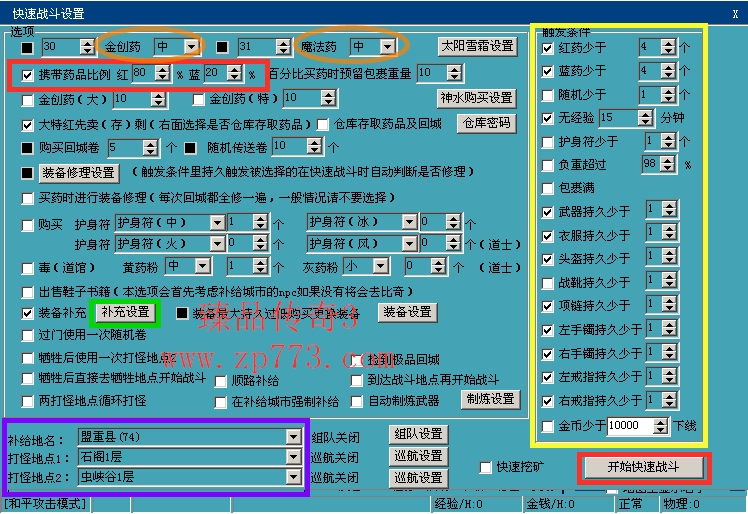The width and height of the screenshot is (748, 514).
Task: Open the 仓库密码 warehouse password button
Action: [487, 123]
